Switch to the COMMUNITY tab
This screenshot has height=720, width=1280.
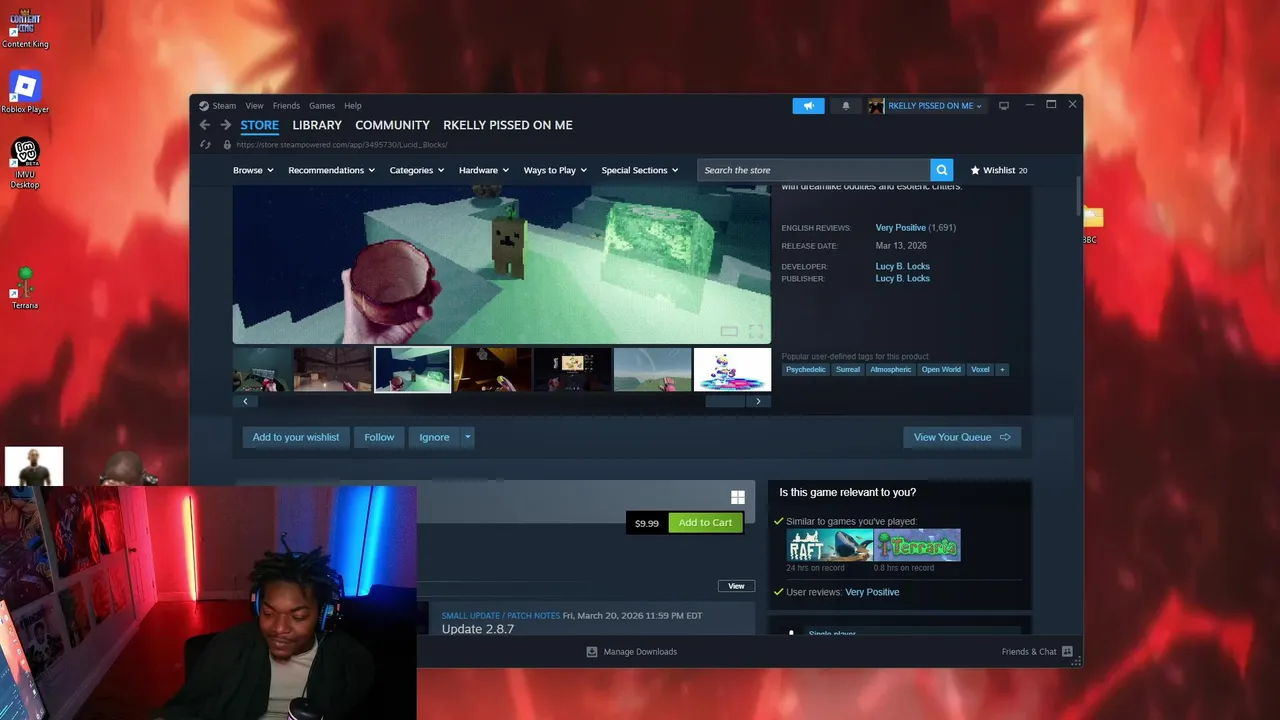point(392,125)
